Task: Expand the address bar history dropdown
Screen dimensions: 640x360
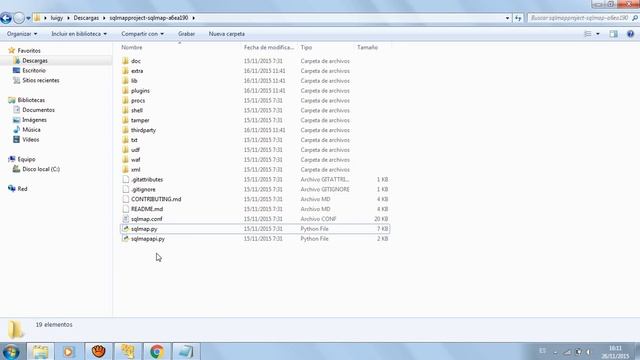Action: [507, 18]
